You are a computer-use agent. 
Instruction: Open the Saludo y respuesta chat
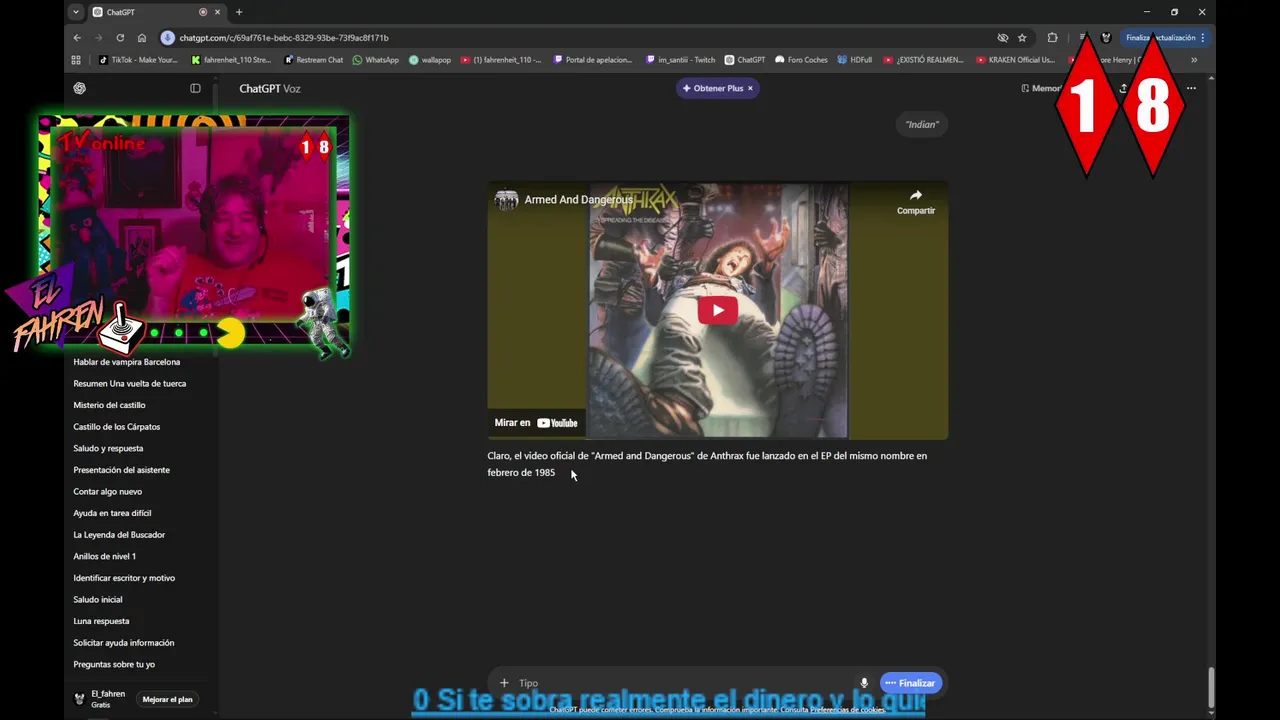(x=108, y=448)
